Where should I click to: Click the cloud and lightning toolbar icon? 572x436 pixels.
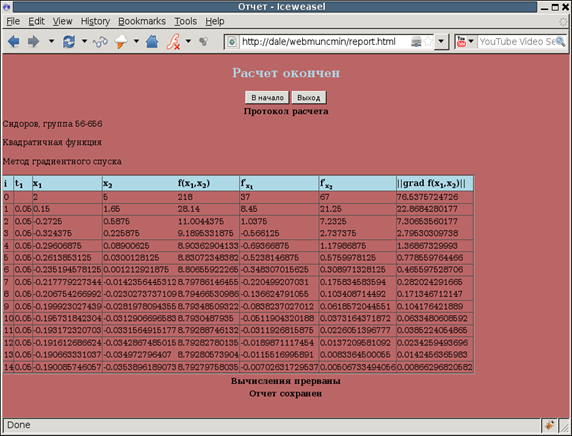121,42
